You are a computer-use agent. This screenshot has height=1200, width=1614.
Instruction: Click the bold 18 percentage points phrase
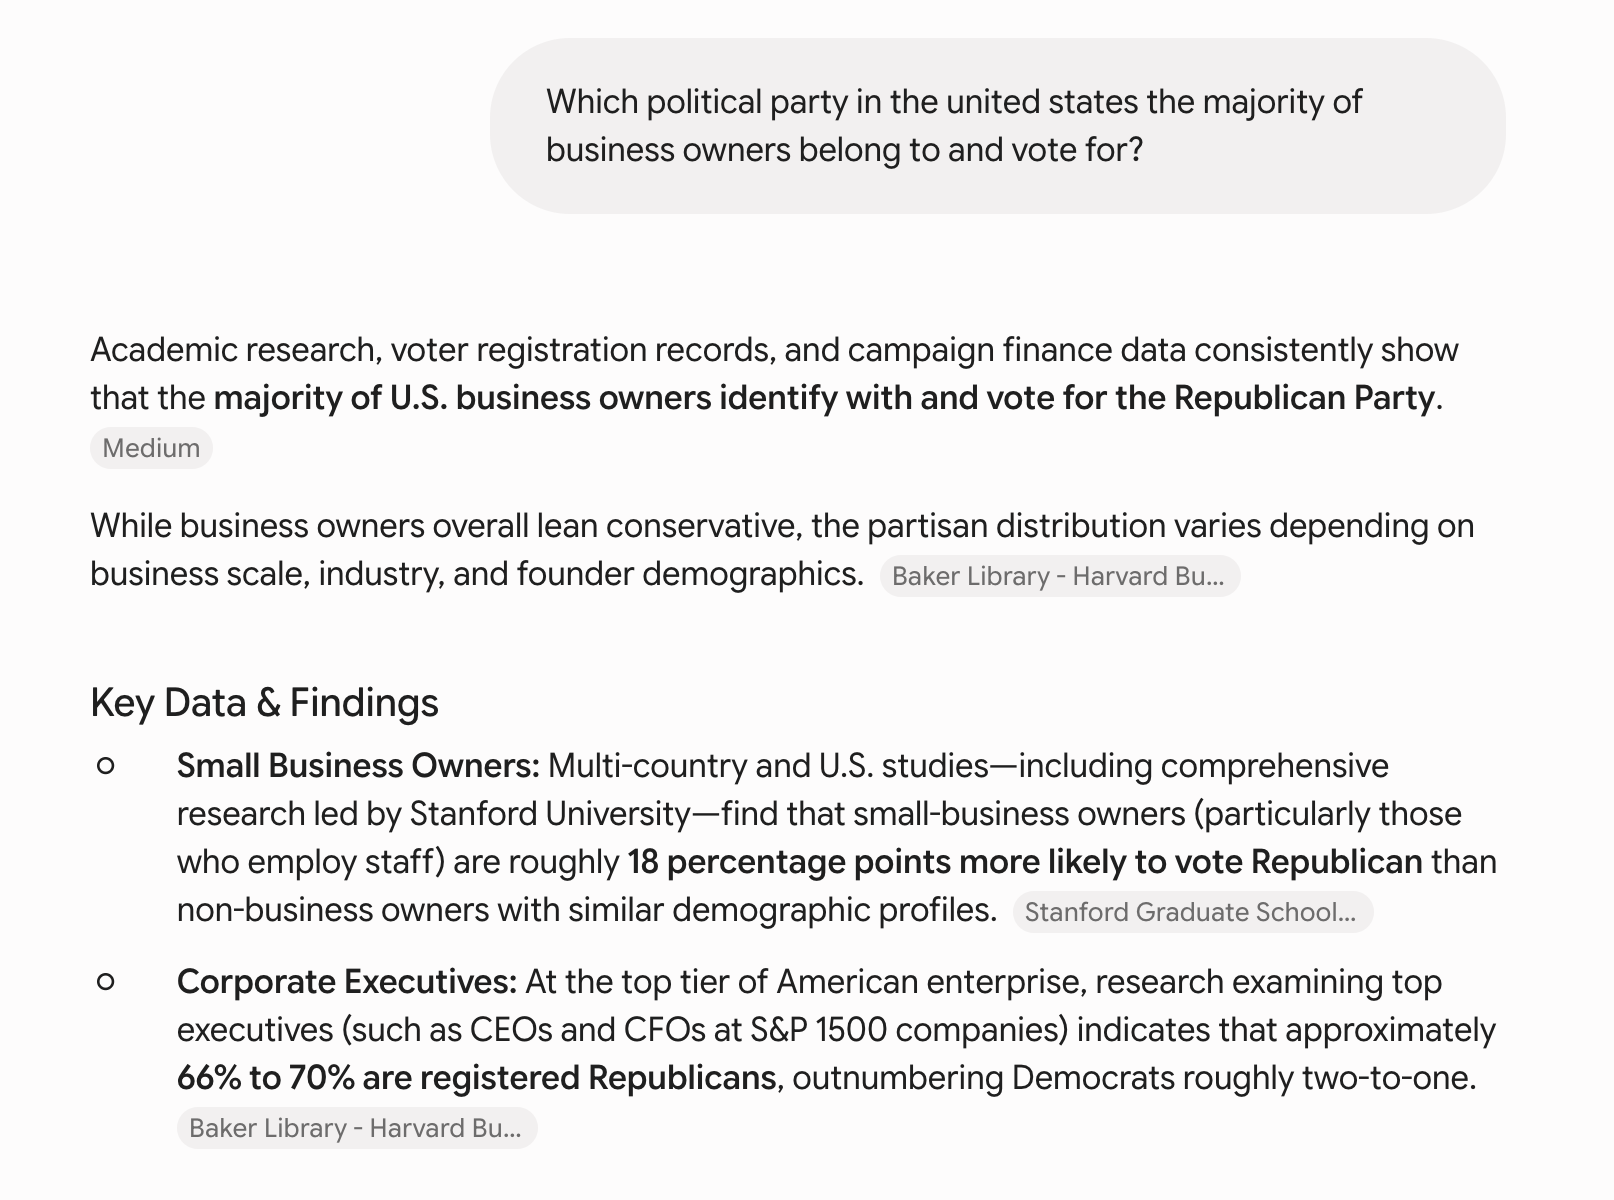pos(1025,862)
